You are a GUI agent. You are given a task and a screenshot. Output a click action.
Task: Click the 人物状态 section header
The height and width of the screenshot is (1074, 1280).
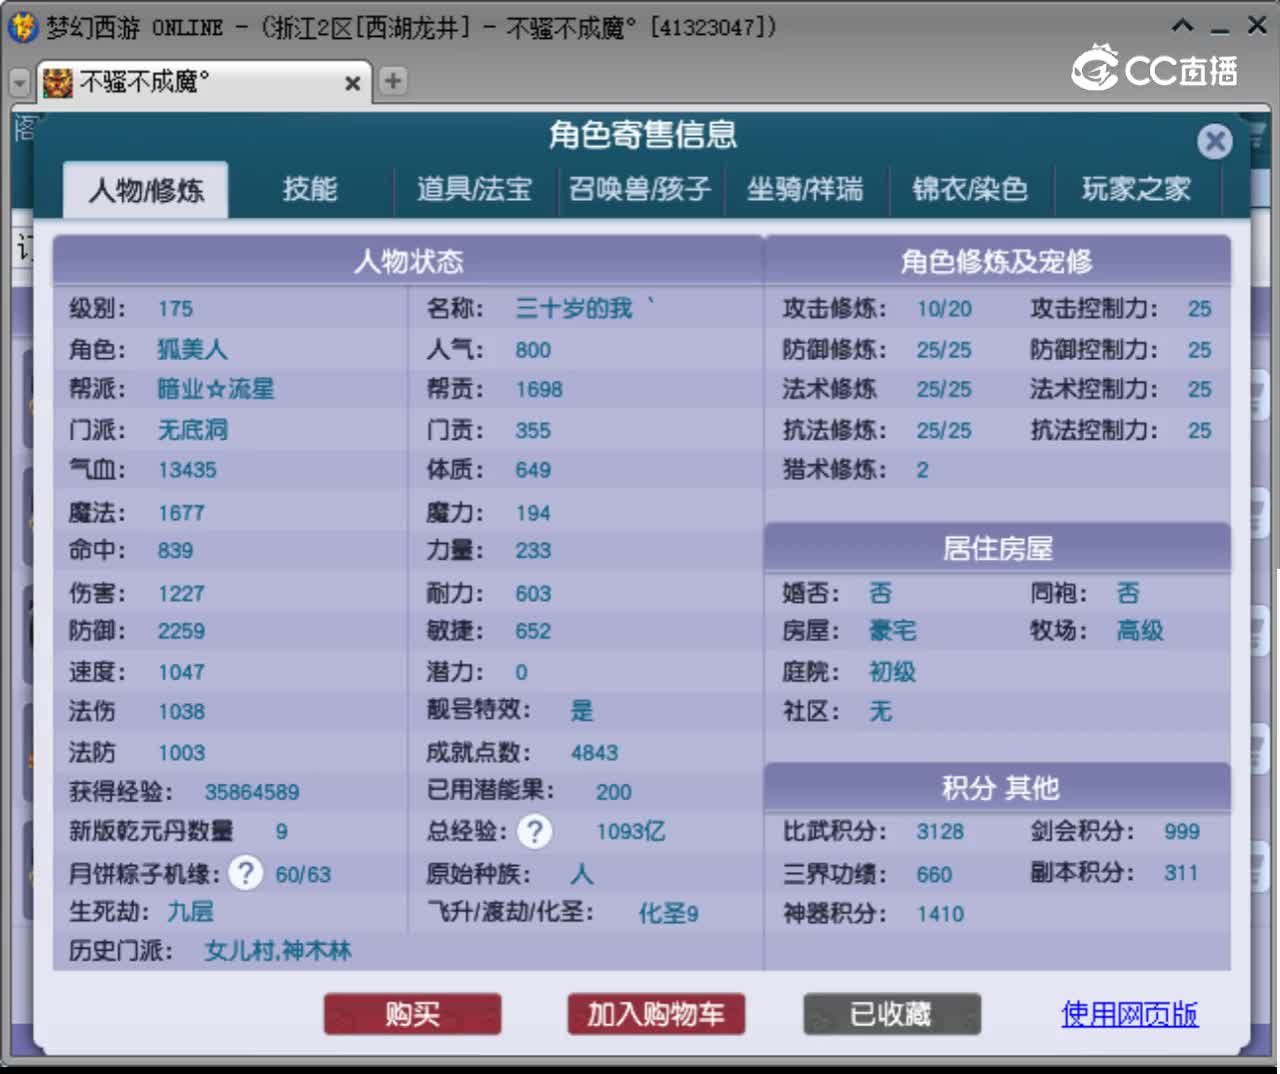click(x=408, y=261)
